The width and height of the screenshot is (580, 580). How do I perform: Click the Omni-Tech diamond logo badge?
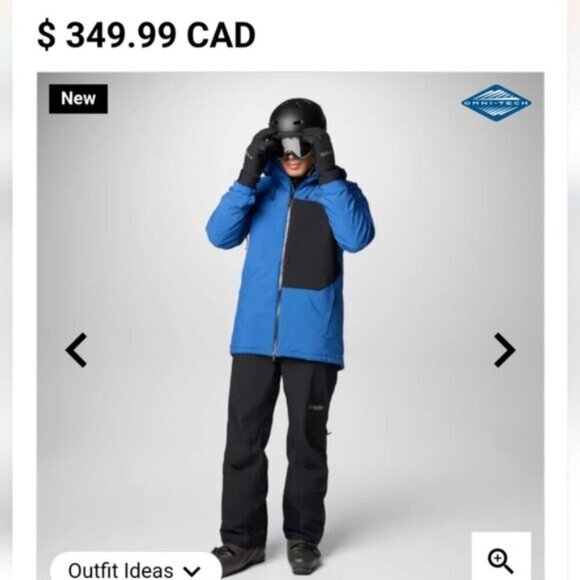[x=496, y=103]
